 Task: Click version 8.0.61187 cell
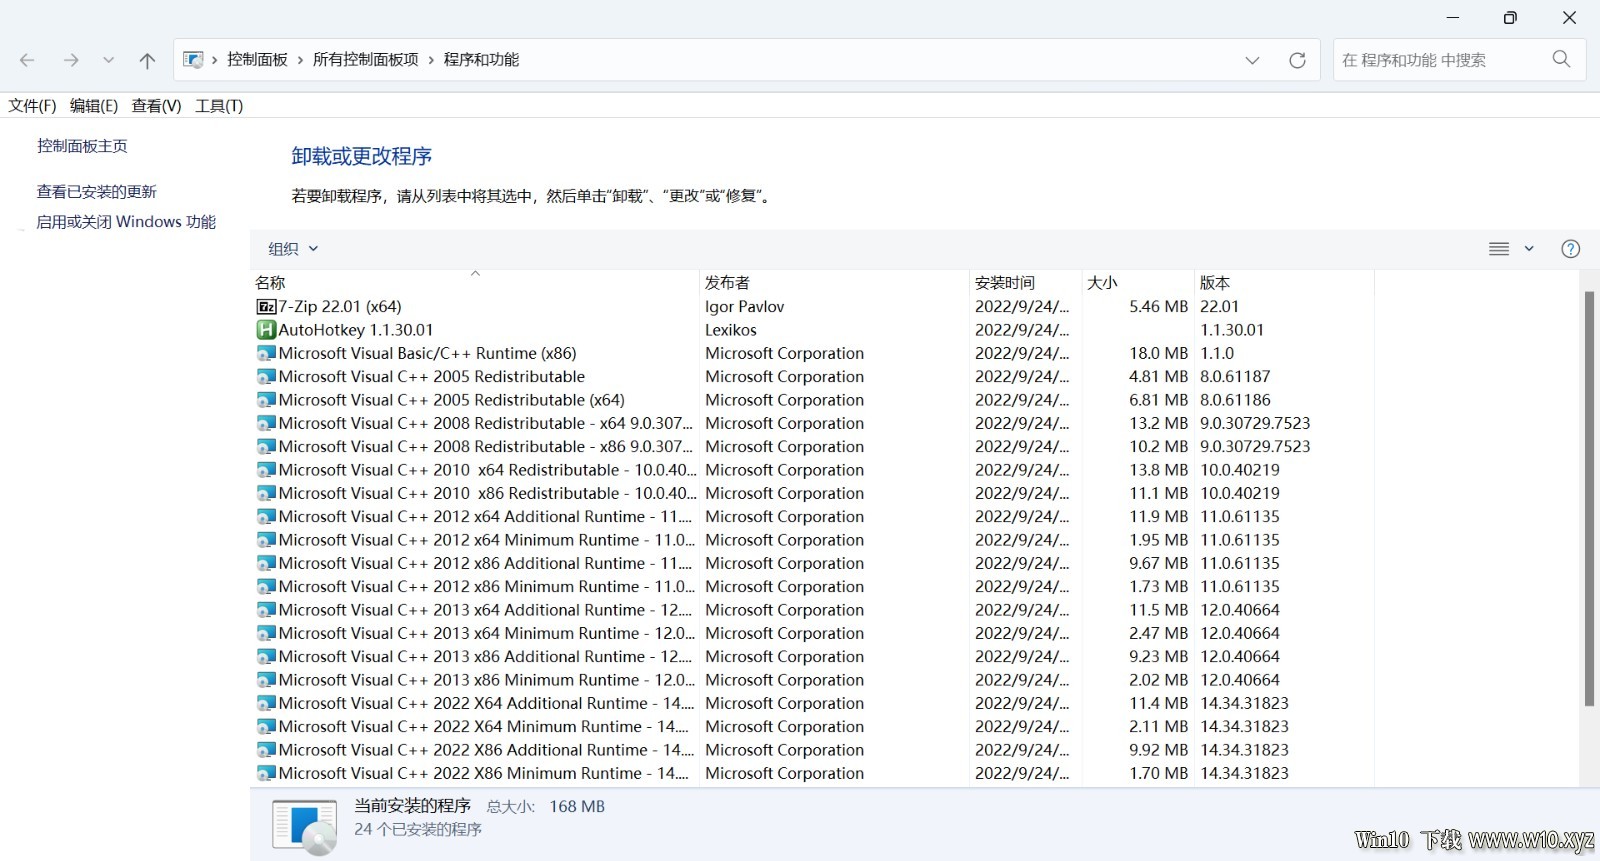coord(1235,377)
